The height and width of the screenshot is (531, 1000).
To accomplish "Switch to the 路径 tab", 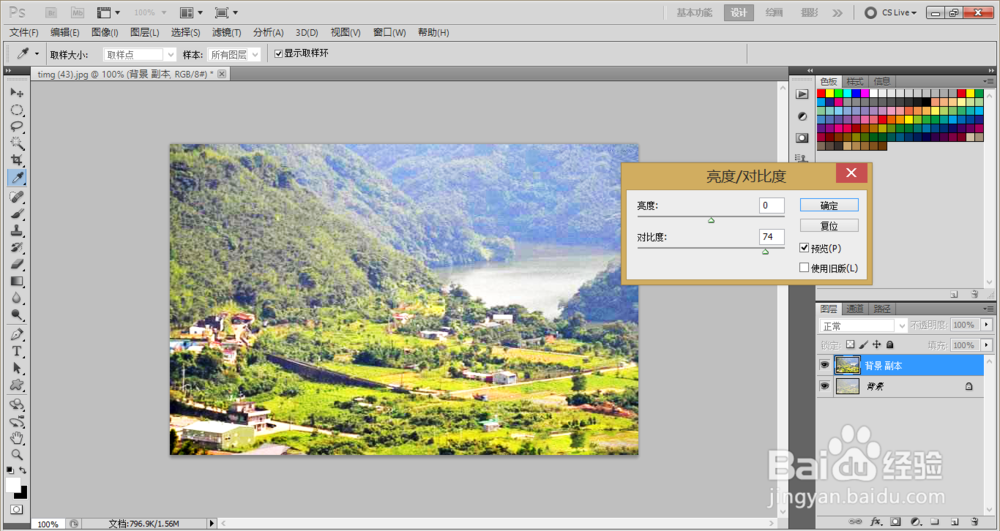I will click(881, 309).
